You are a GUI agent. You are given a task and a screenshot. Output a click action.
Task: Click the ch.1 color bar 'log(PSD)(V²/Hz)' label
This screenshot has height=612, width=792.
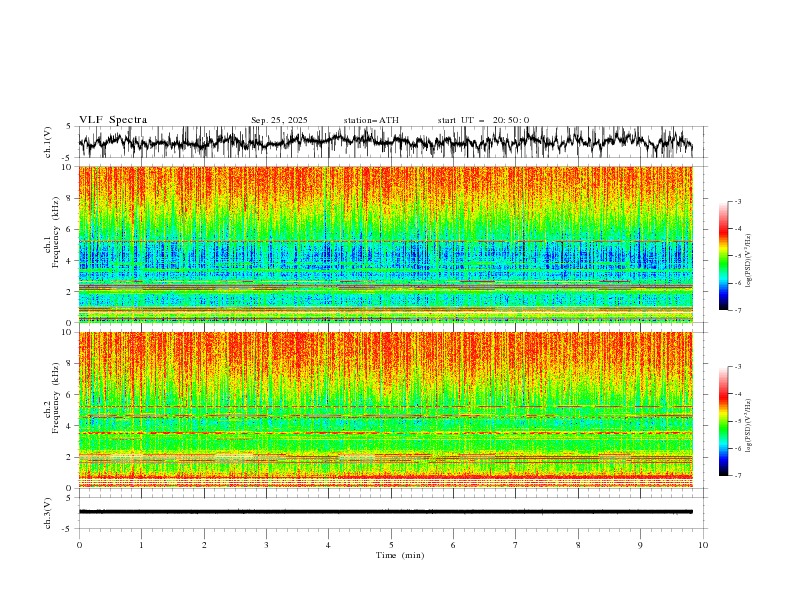click(749, 261)
